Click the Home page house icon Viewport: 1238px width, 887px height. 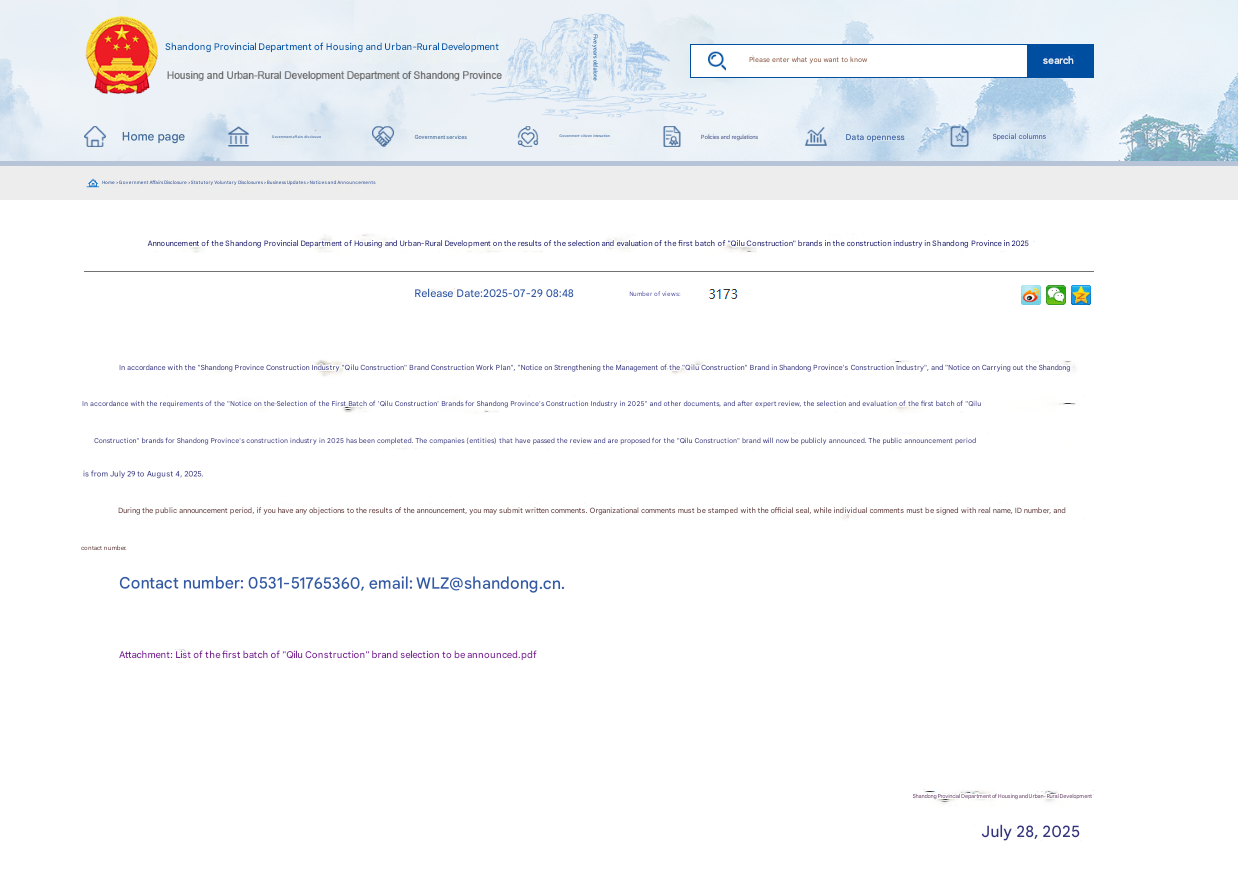(95, 137)
